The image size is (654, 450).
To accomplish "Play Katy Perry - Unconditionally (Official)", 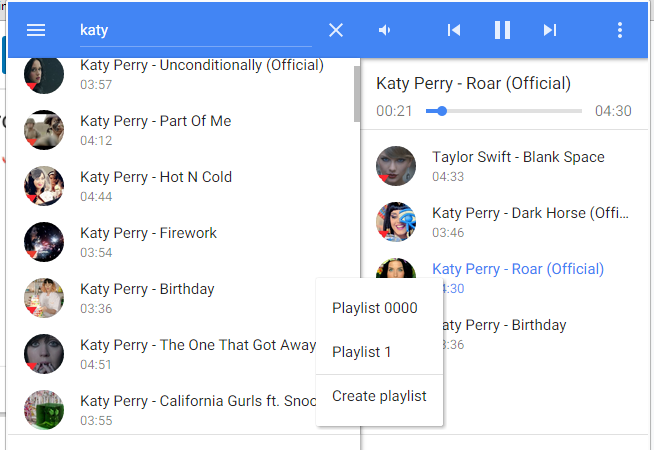I will [201, 66].
